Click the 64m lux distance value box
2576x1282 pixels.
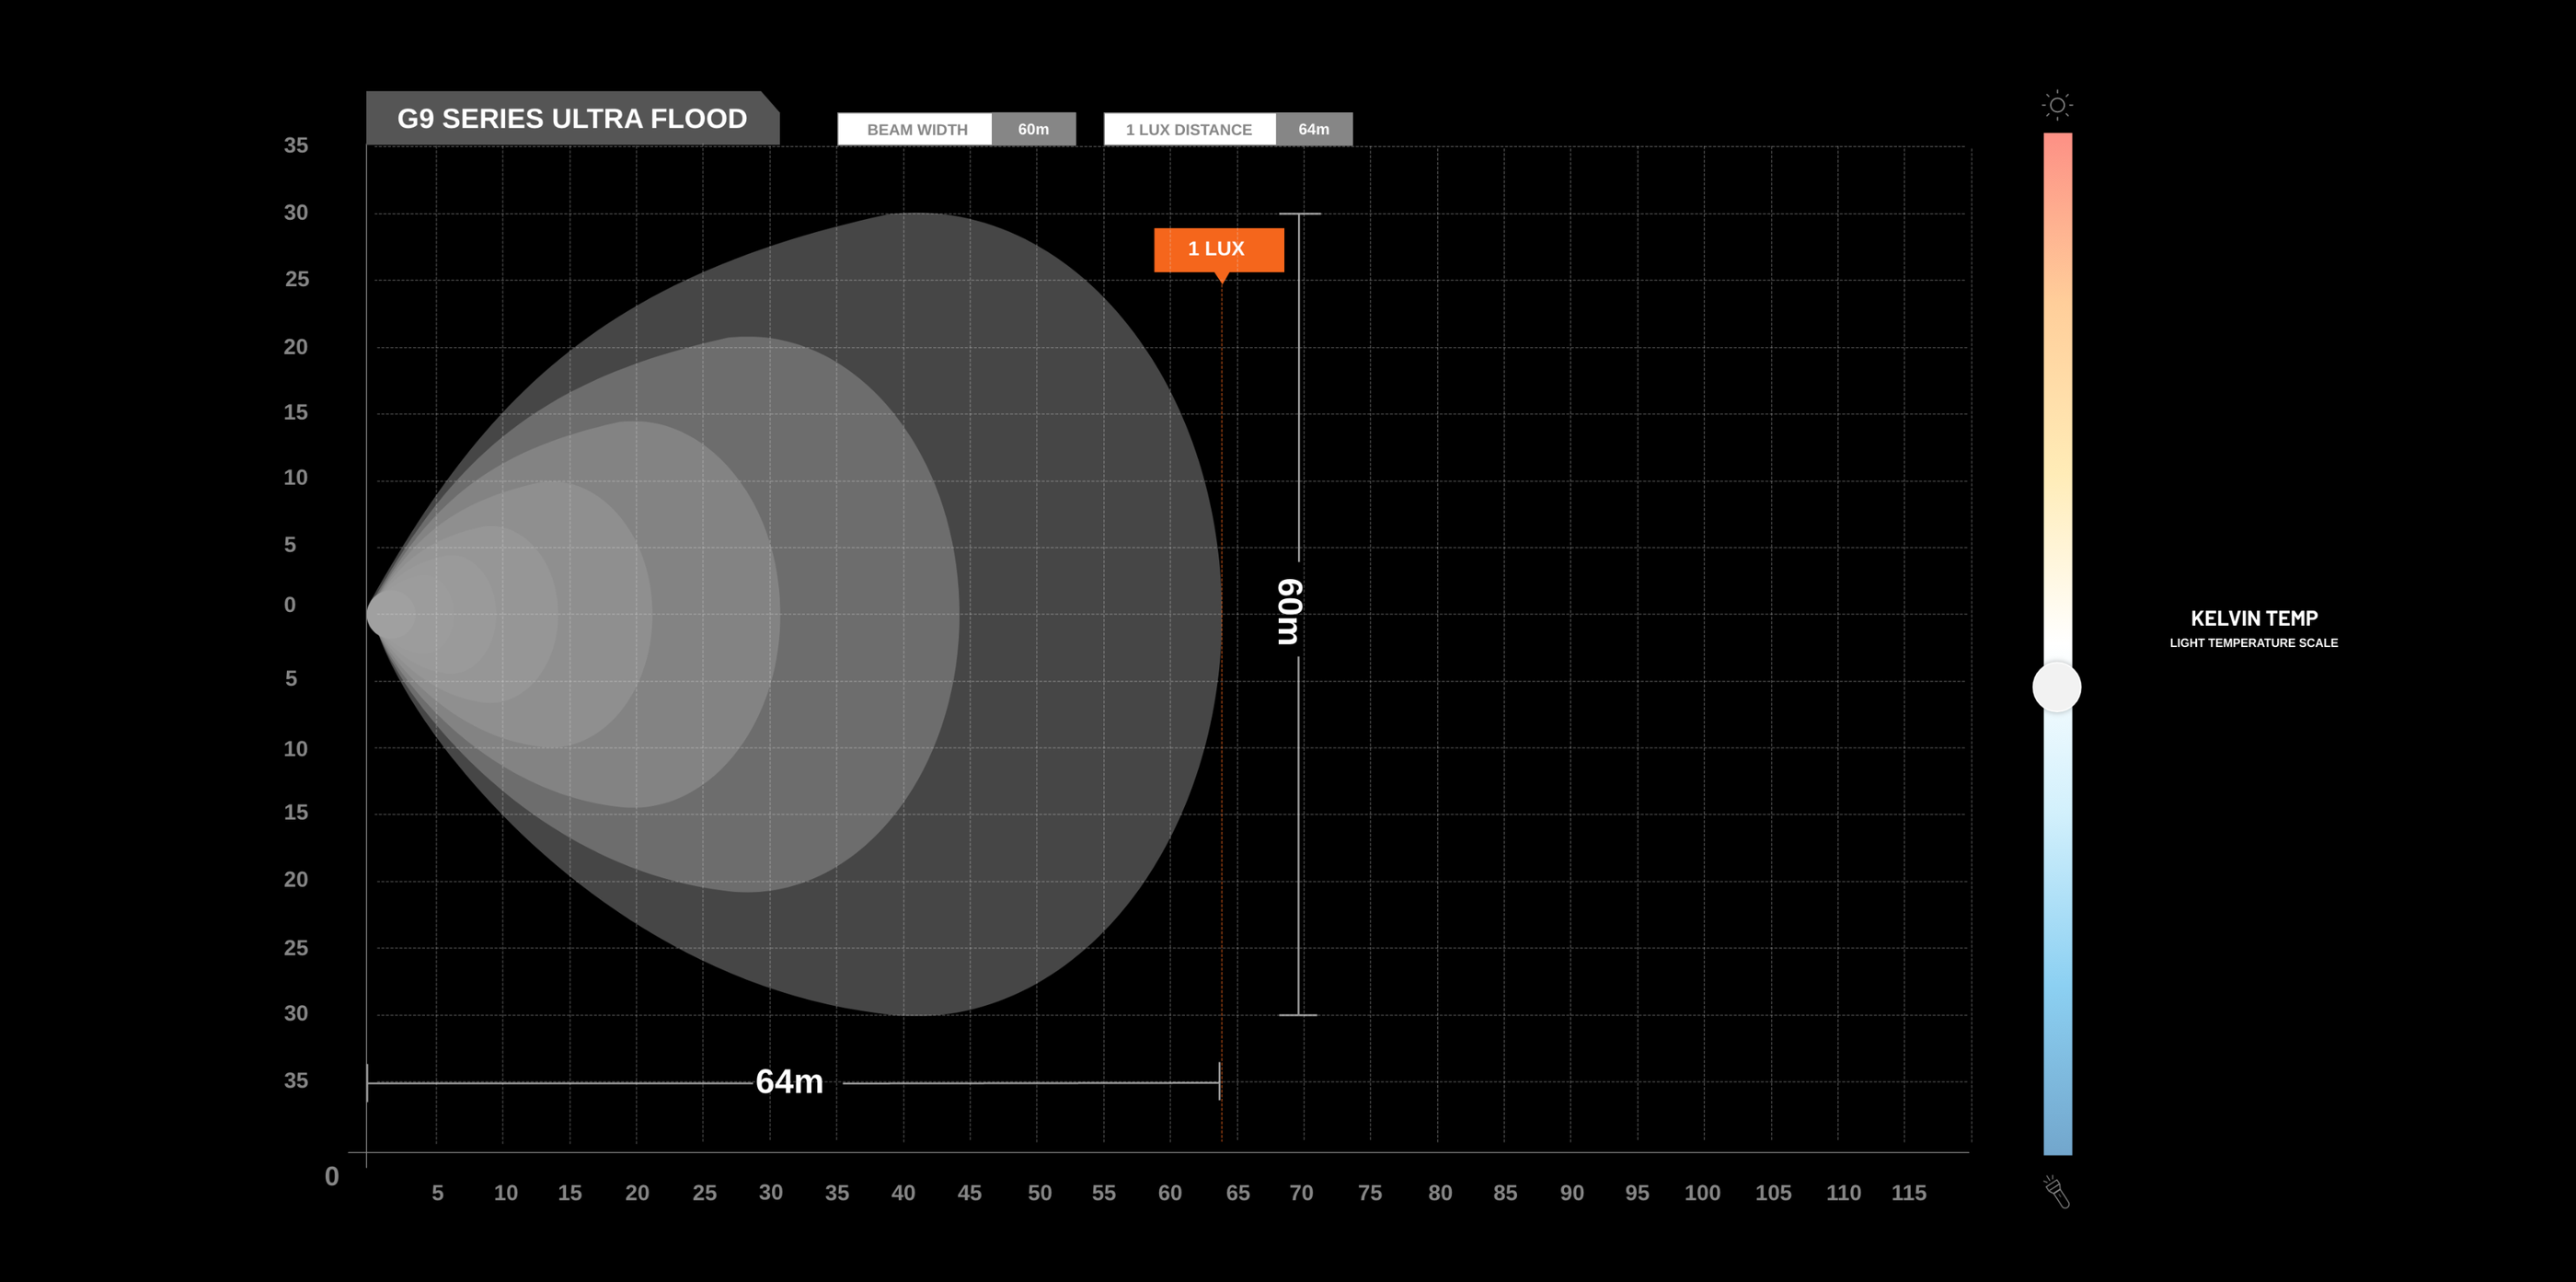(1314, 129)
